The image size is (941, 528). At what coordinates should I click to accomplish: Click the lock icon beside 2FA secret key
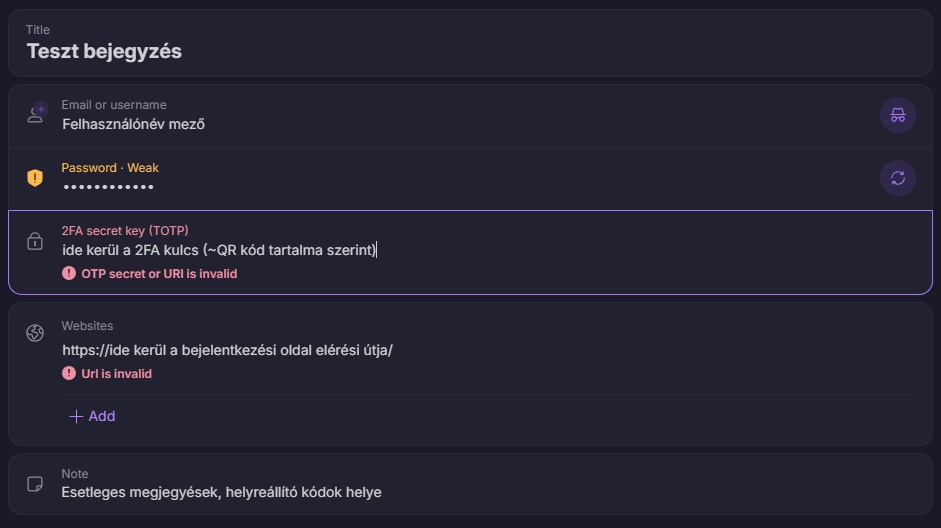[35, 241]
